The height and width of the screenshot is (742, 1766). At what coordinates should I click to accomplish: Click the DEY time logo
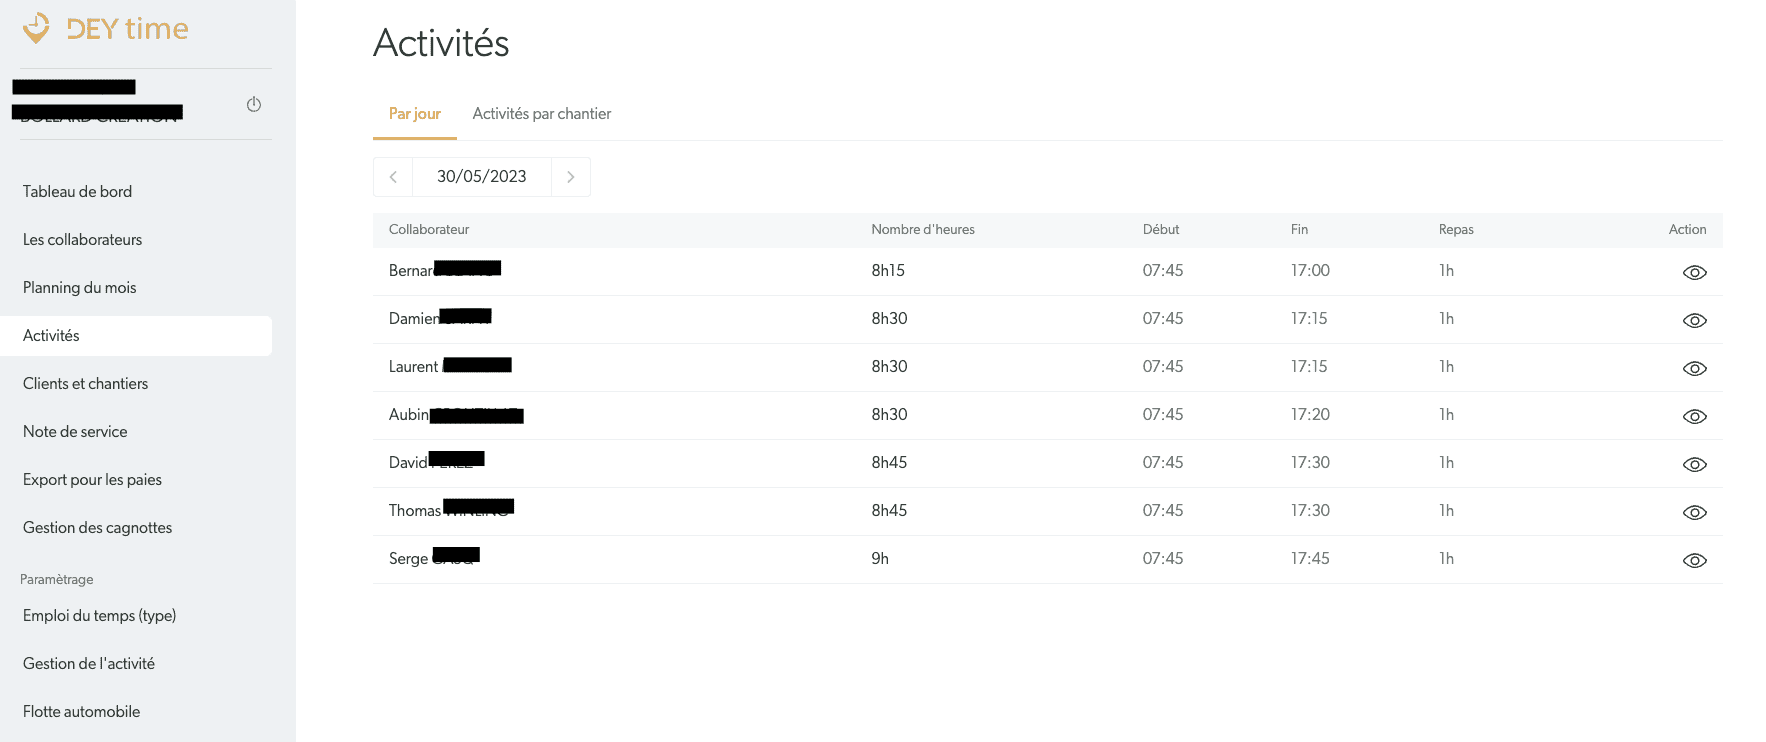click(x=105, y=29)
